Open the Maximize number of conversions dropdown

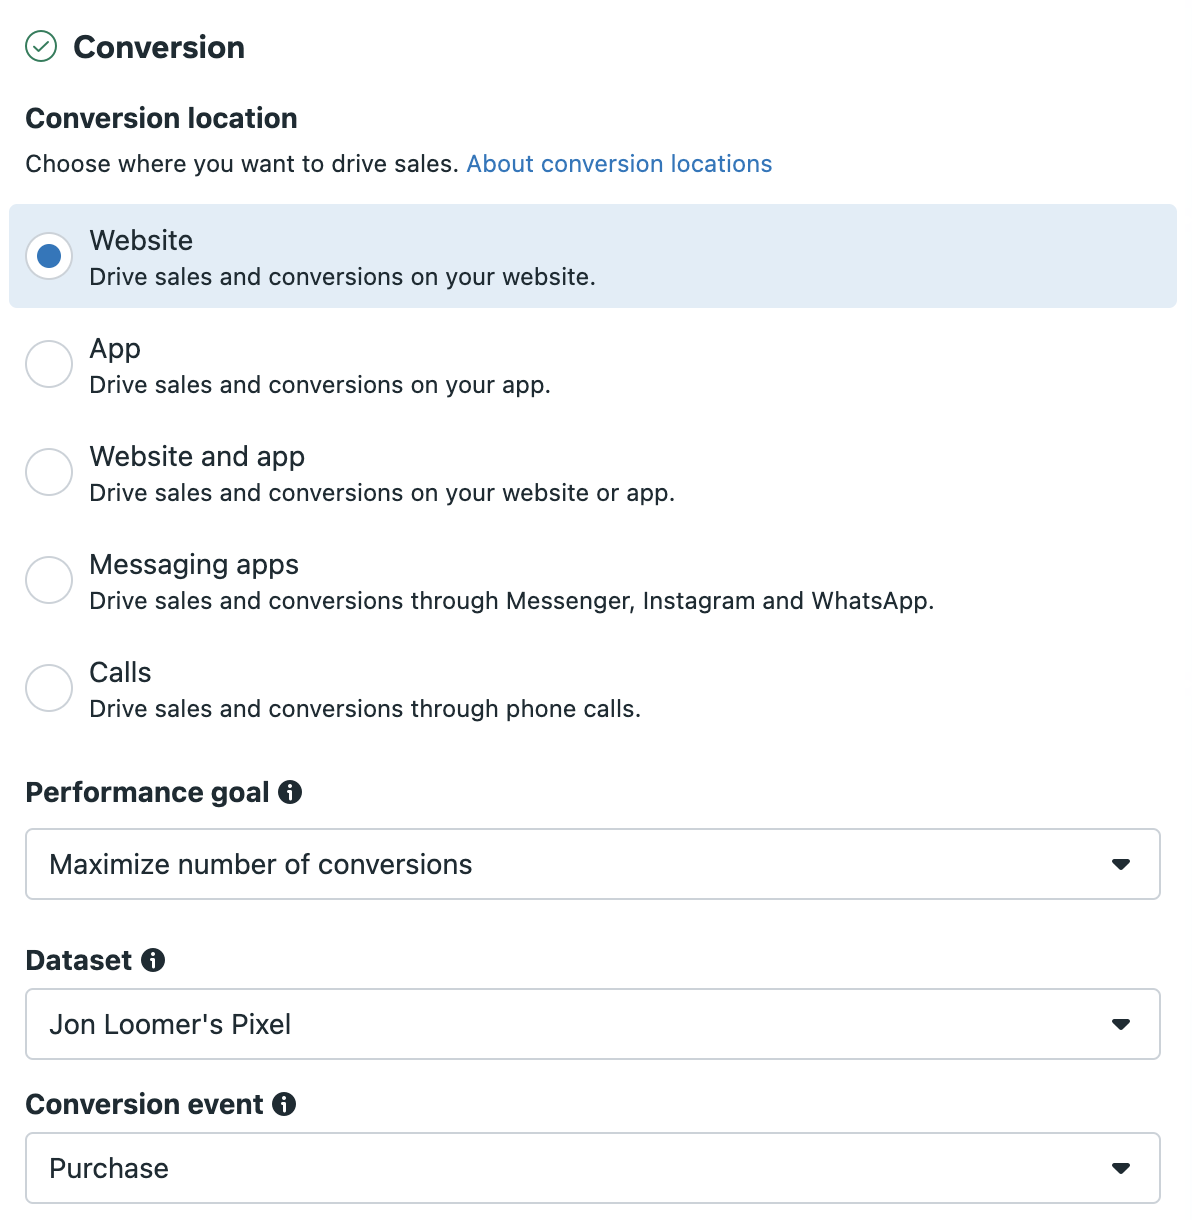point(593,864)
